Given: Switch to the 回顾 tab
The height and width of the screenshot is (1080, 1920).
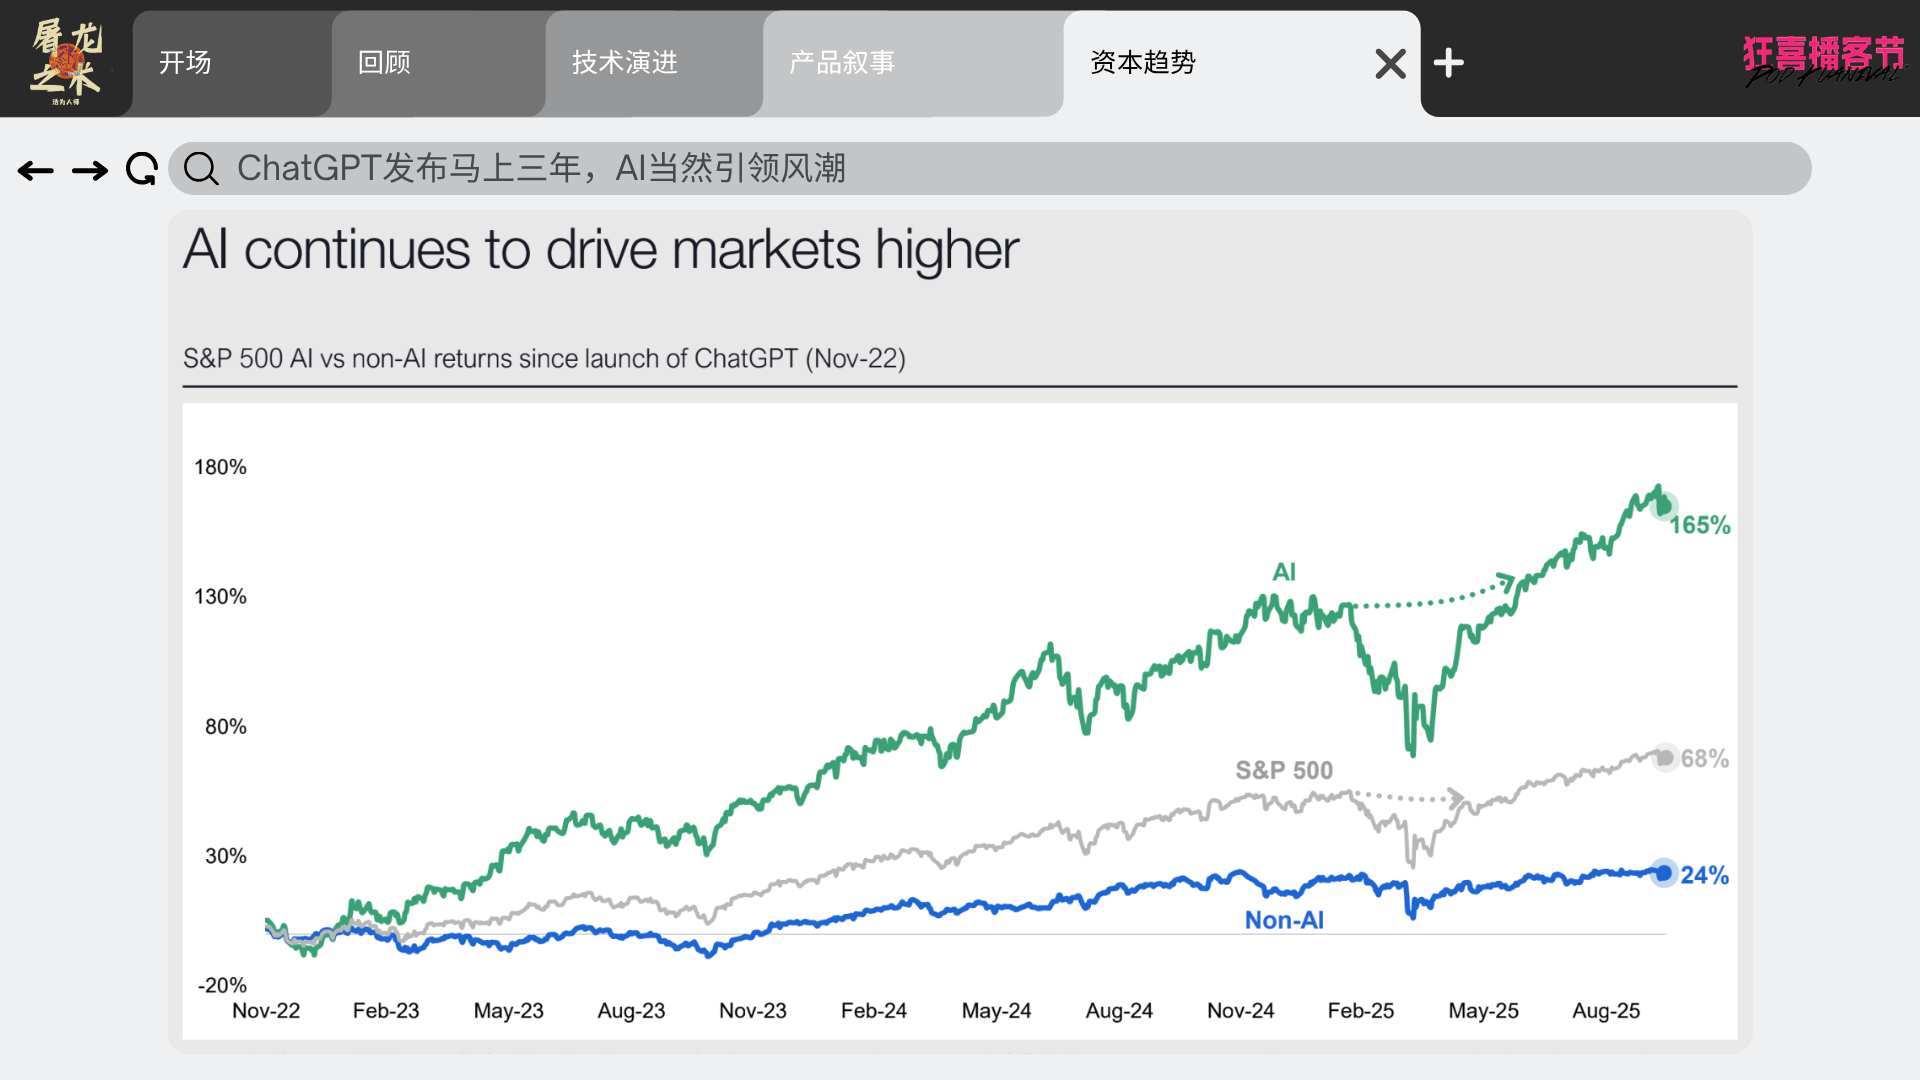Looking at the screenshot, I should click(x=385, y=63).
